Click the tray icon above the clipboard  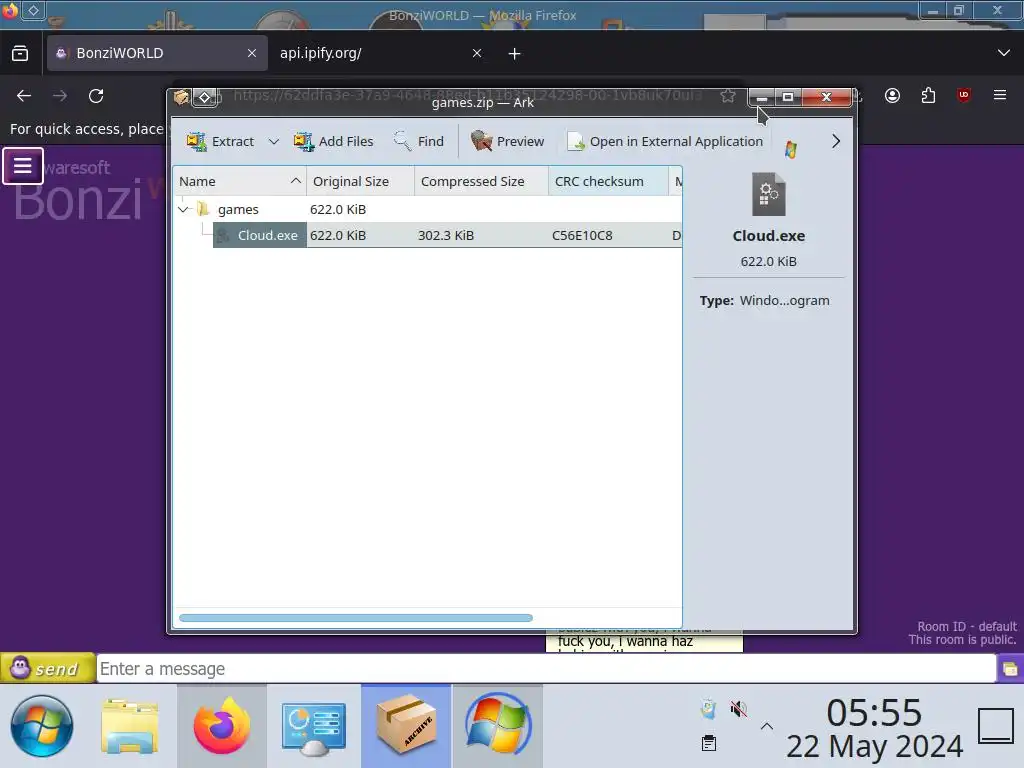(x=709, y=709)
